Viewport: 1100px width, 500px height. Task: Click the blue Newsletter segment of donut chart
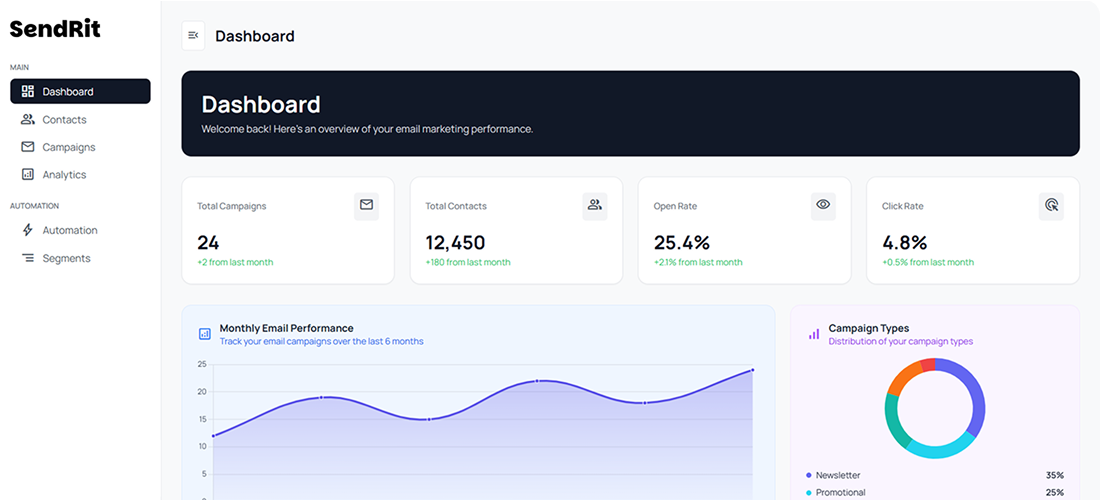[x=976, y=396]
